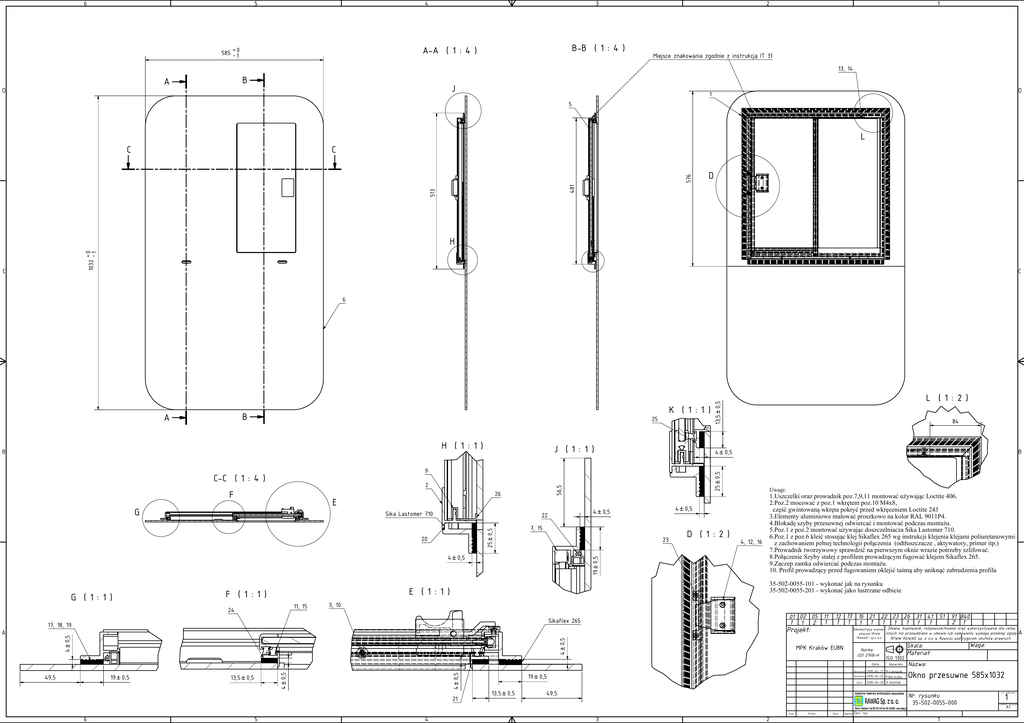Click the detail H circle on section A-A
The width and height of the screenshot is (1024, 723).
click(x=461, y=257)
